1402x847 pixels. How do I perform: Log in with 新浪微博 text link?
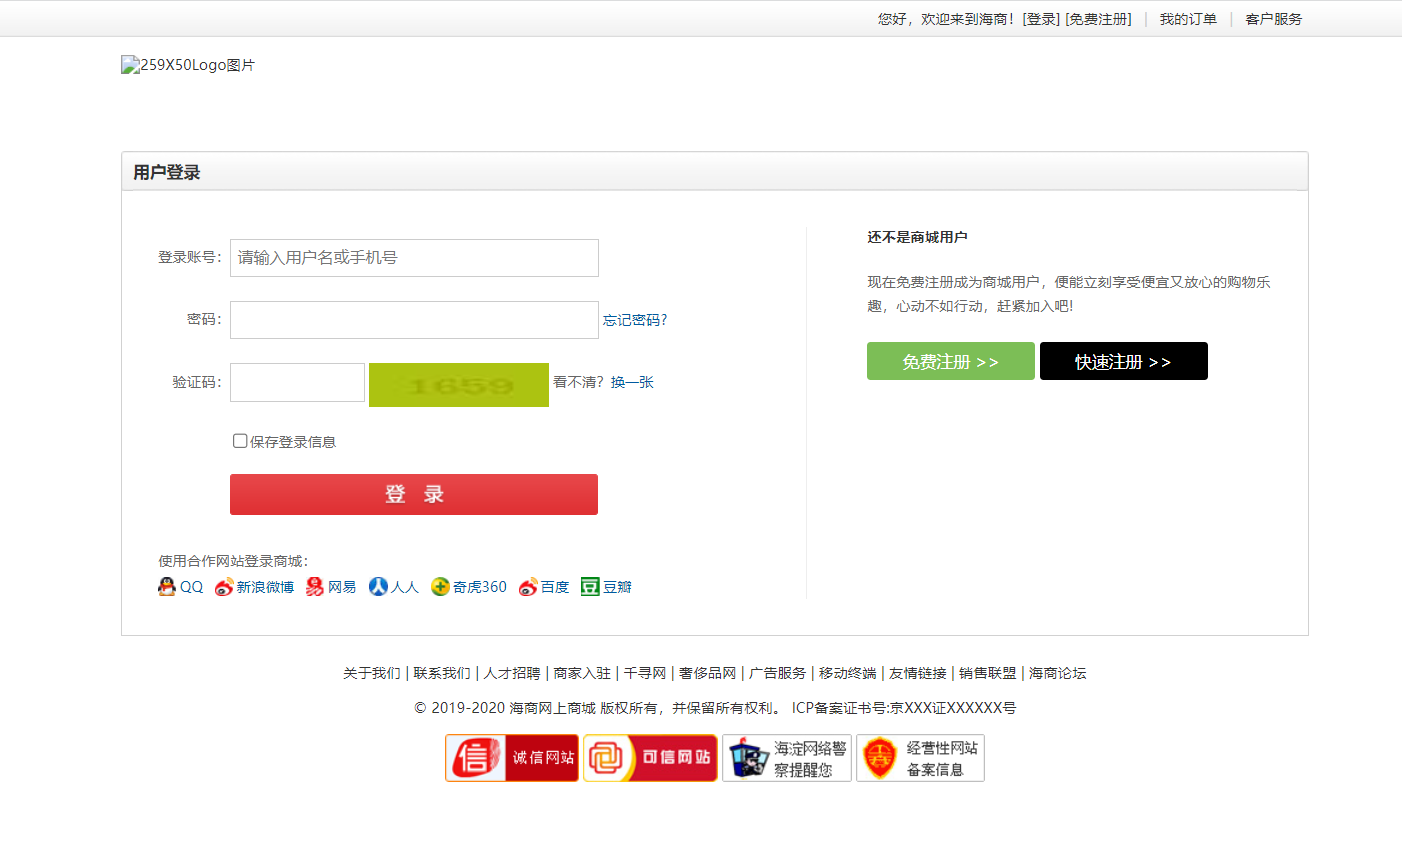265,587
